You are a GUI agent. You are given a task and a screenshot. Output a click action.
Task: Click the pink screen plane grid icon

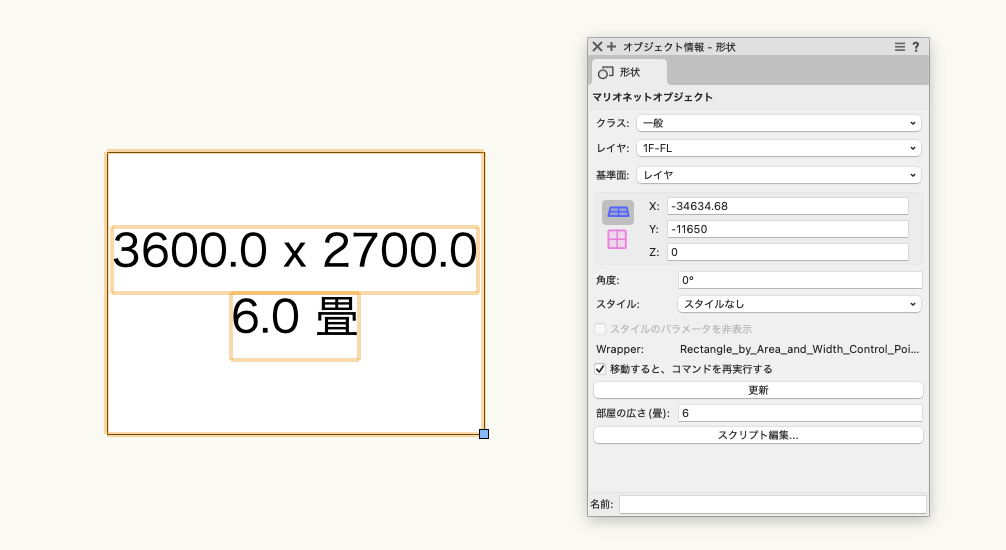[x=617, y=239]
